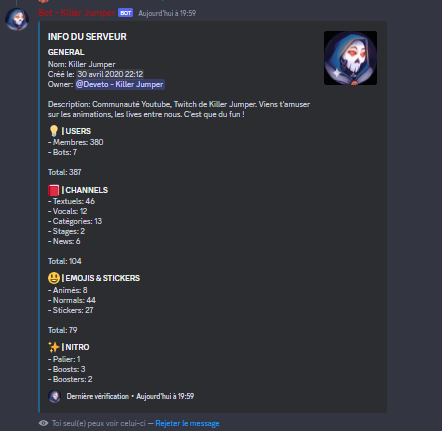442x431 pixels.
Task: Click the message time Aujourd'hui à 19:59
Action: [x=167, y=13]
